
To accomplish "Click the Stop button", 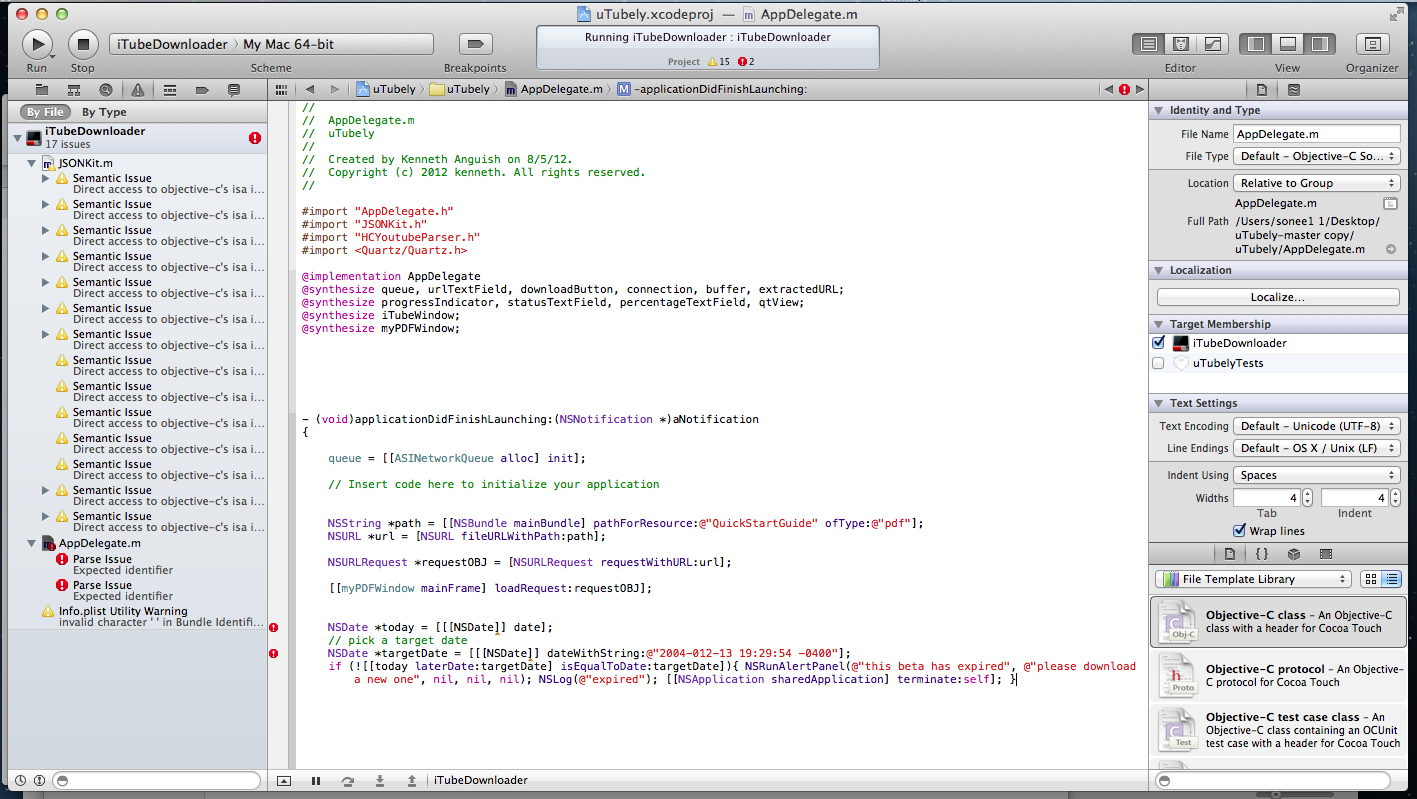I will point(83,44).
